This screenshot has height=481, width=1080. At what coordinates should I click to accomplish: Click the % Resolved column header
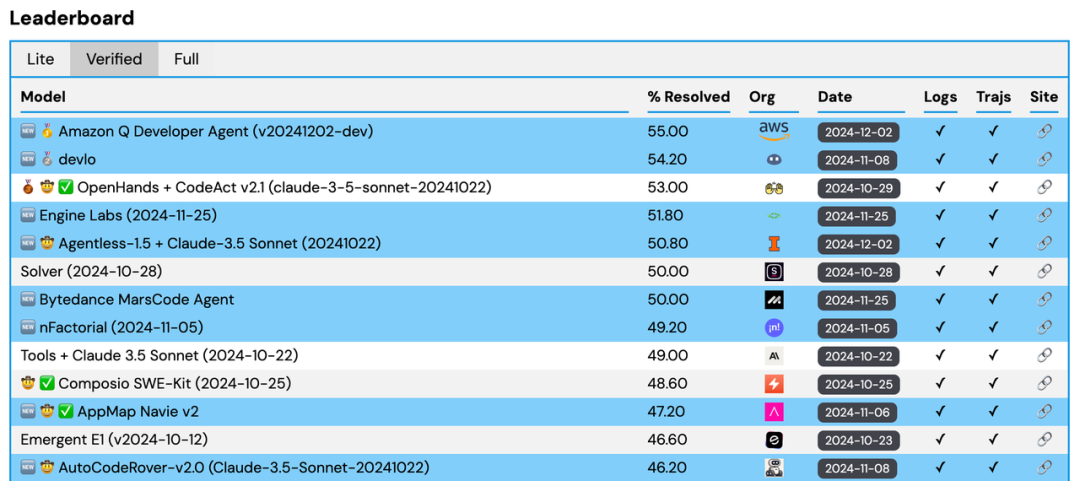[689, 97]
